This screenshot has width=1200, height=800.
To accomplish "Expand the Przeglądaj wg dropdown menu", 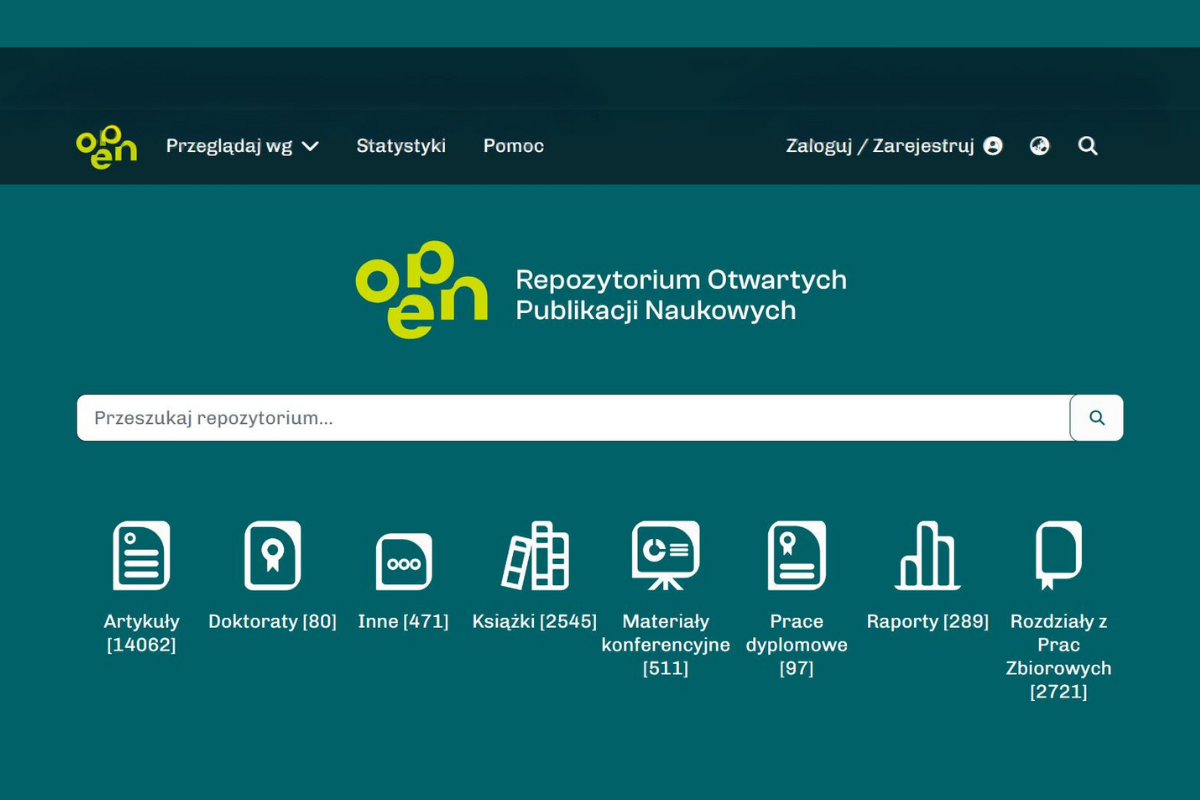I will point(242,146).
